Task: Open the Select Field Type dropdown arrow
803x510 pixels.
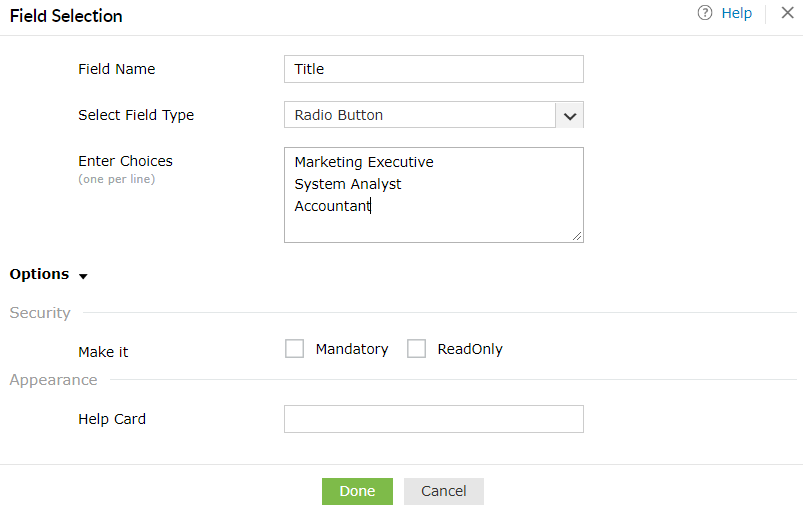Action: (570, 115)
